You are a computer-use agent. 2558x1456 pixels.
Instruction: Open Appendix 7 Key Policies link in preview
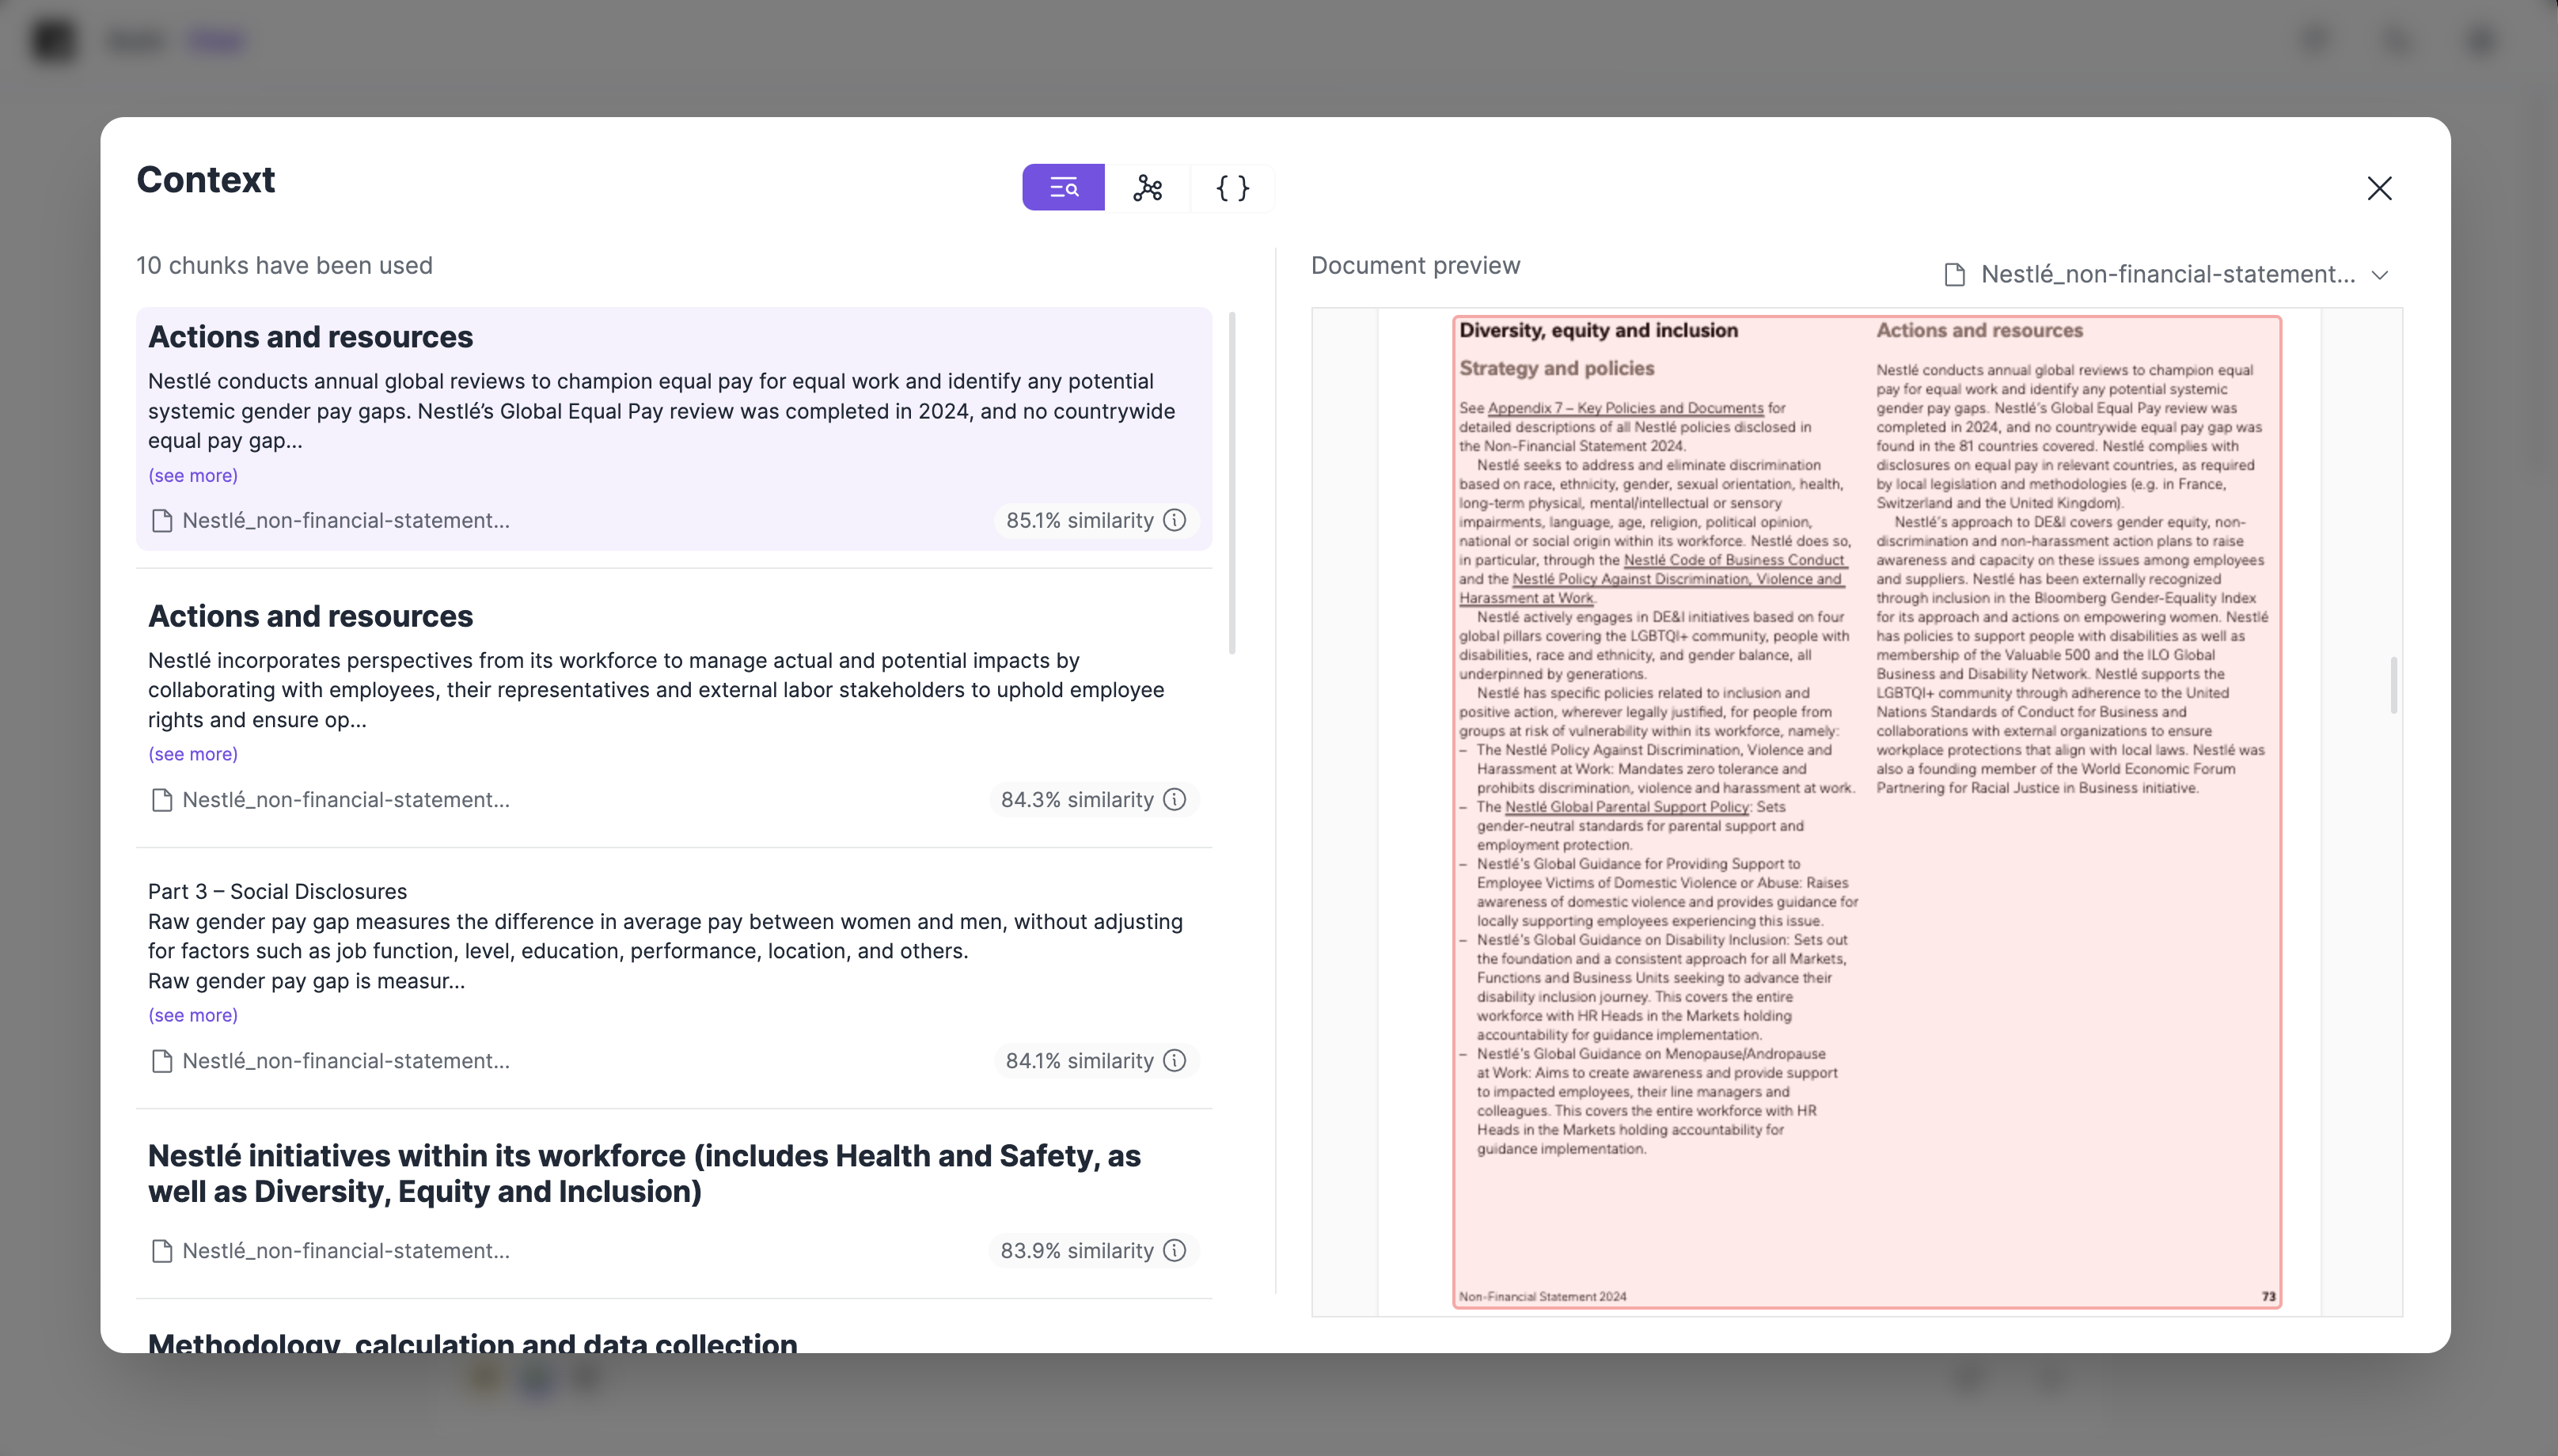point(1625,408)
